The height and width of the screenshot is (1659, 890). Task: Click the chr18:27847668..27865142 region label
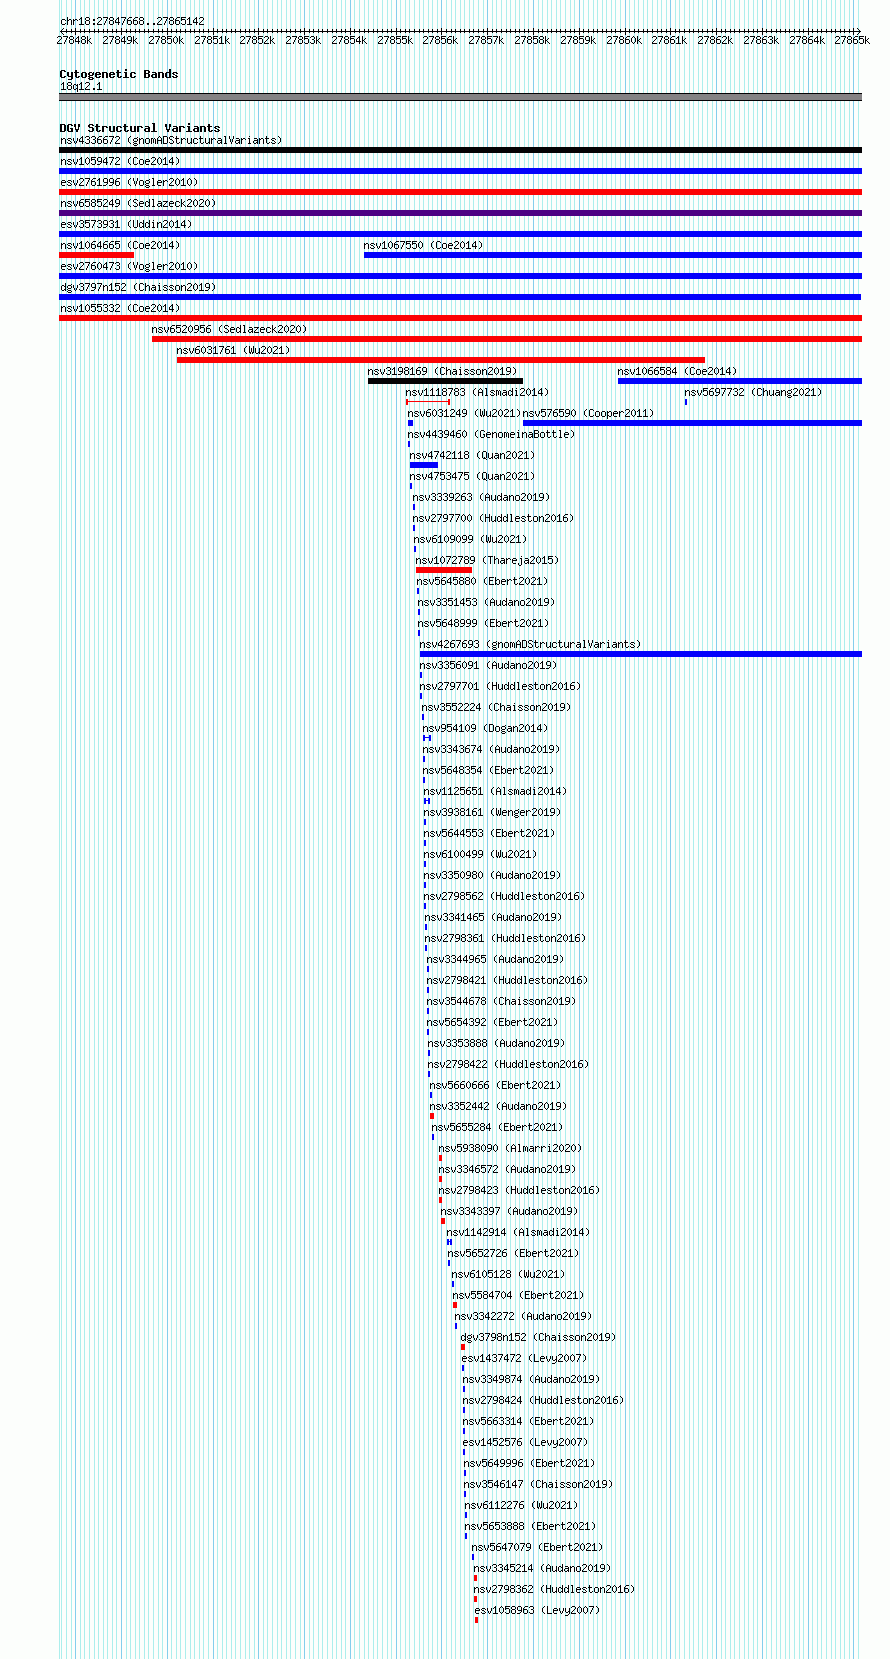tap(132, 21)
